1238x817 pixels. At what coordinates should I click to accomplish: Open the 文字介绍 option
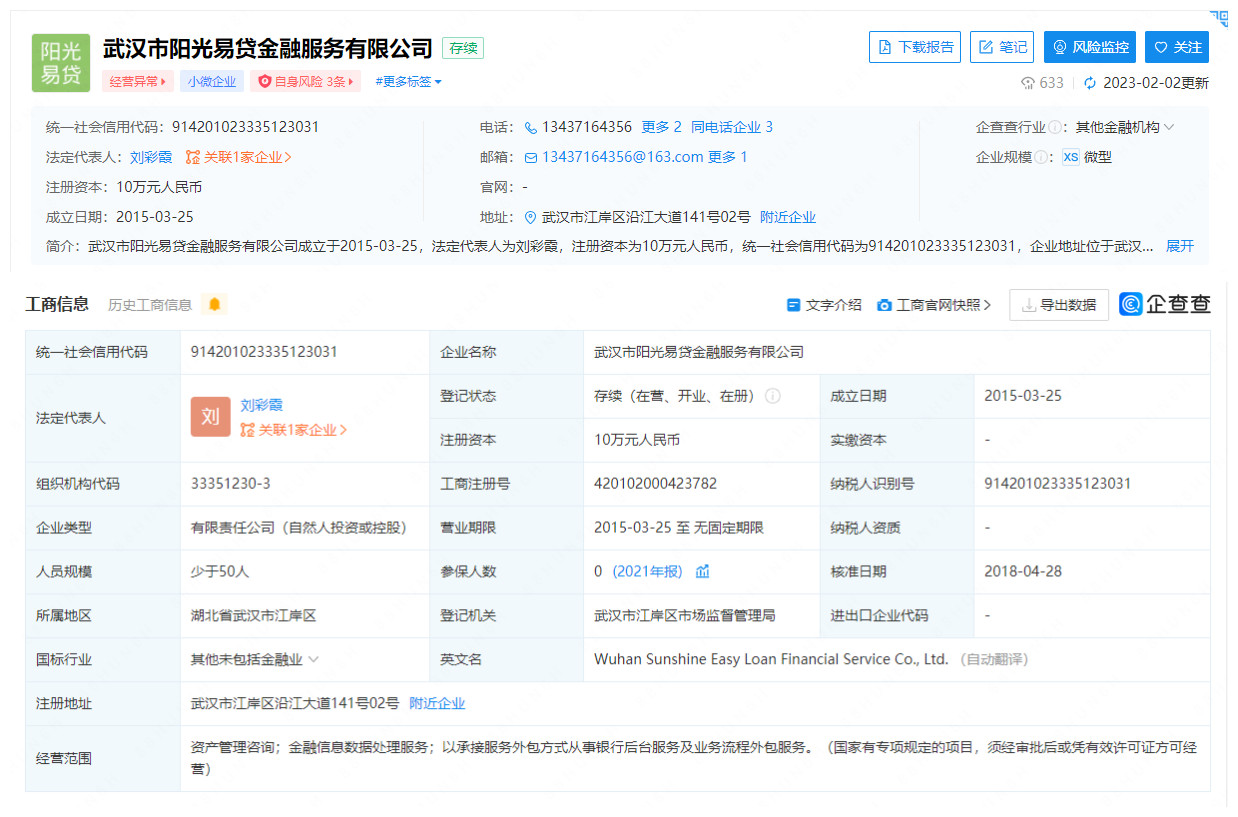824,305
